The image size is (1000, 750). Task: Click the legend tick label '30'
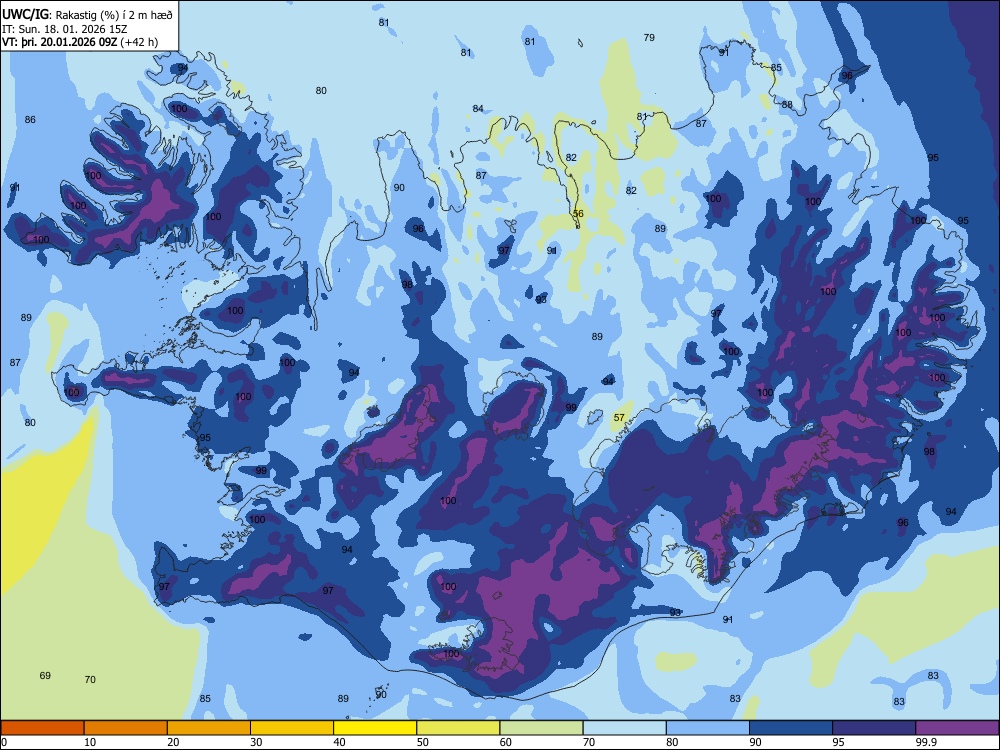[256, 742]
